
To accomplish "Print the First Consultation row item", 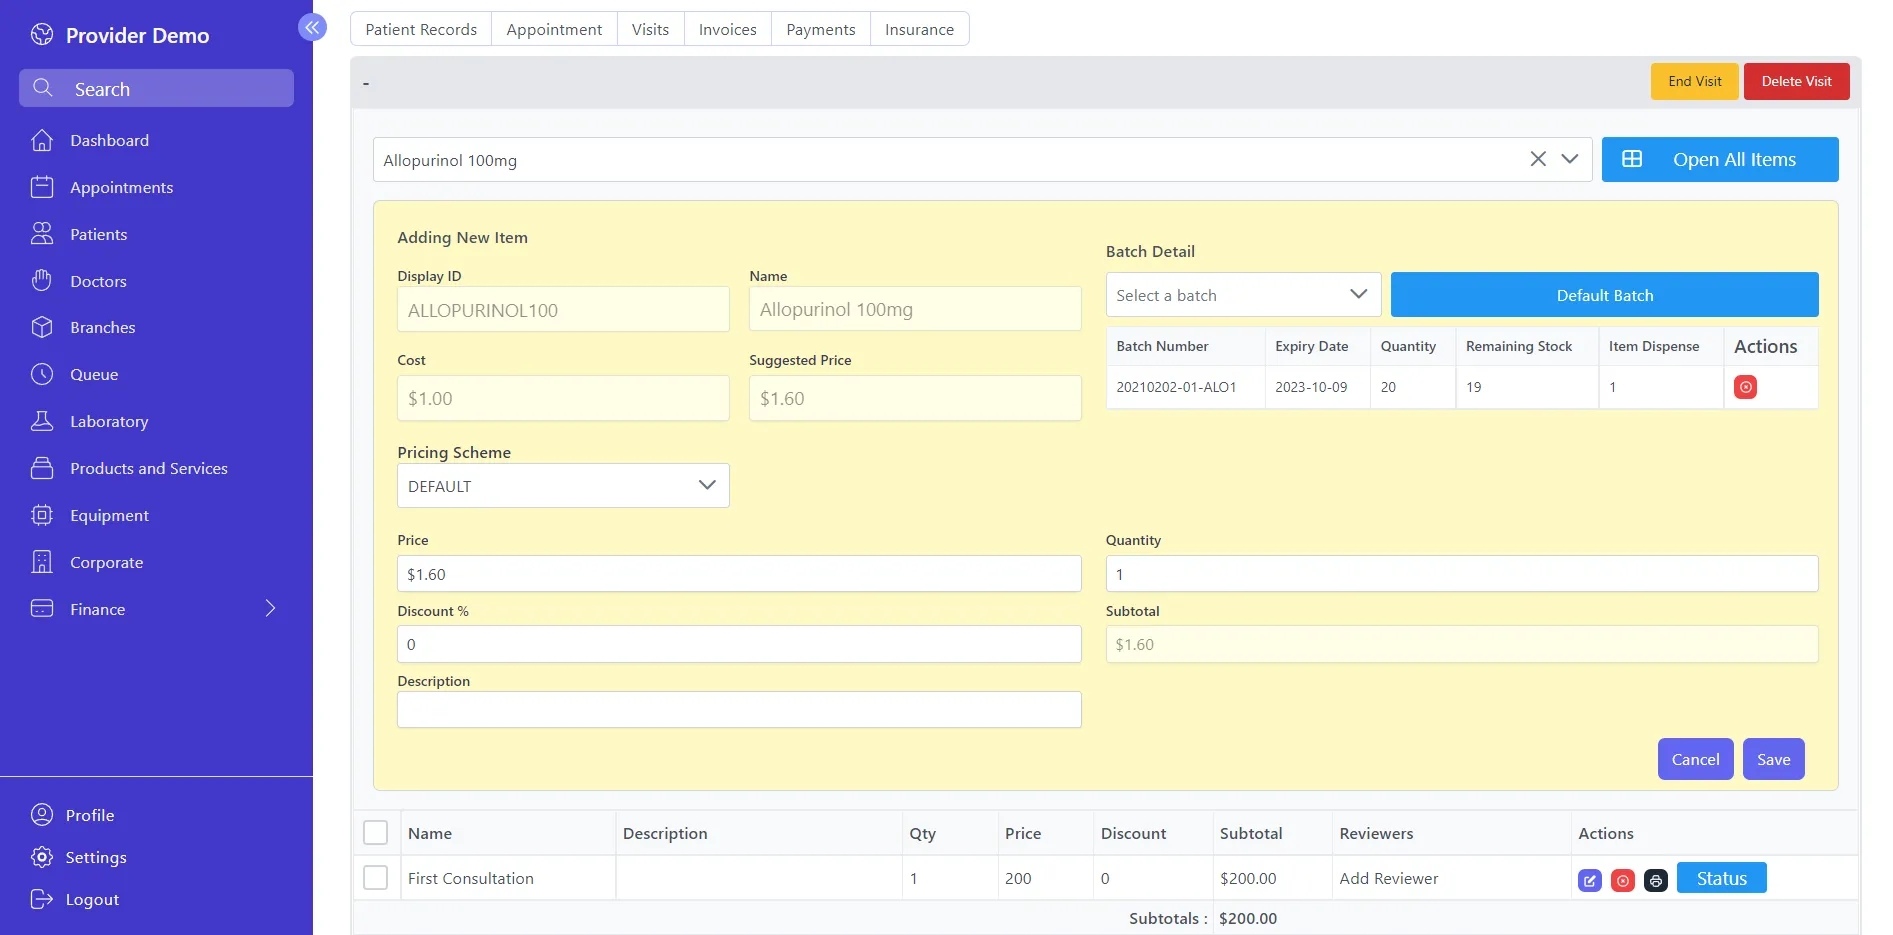I will coord(1656,880).
